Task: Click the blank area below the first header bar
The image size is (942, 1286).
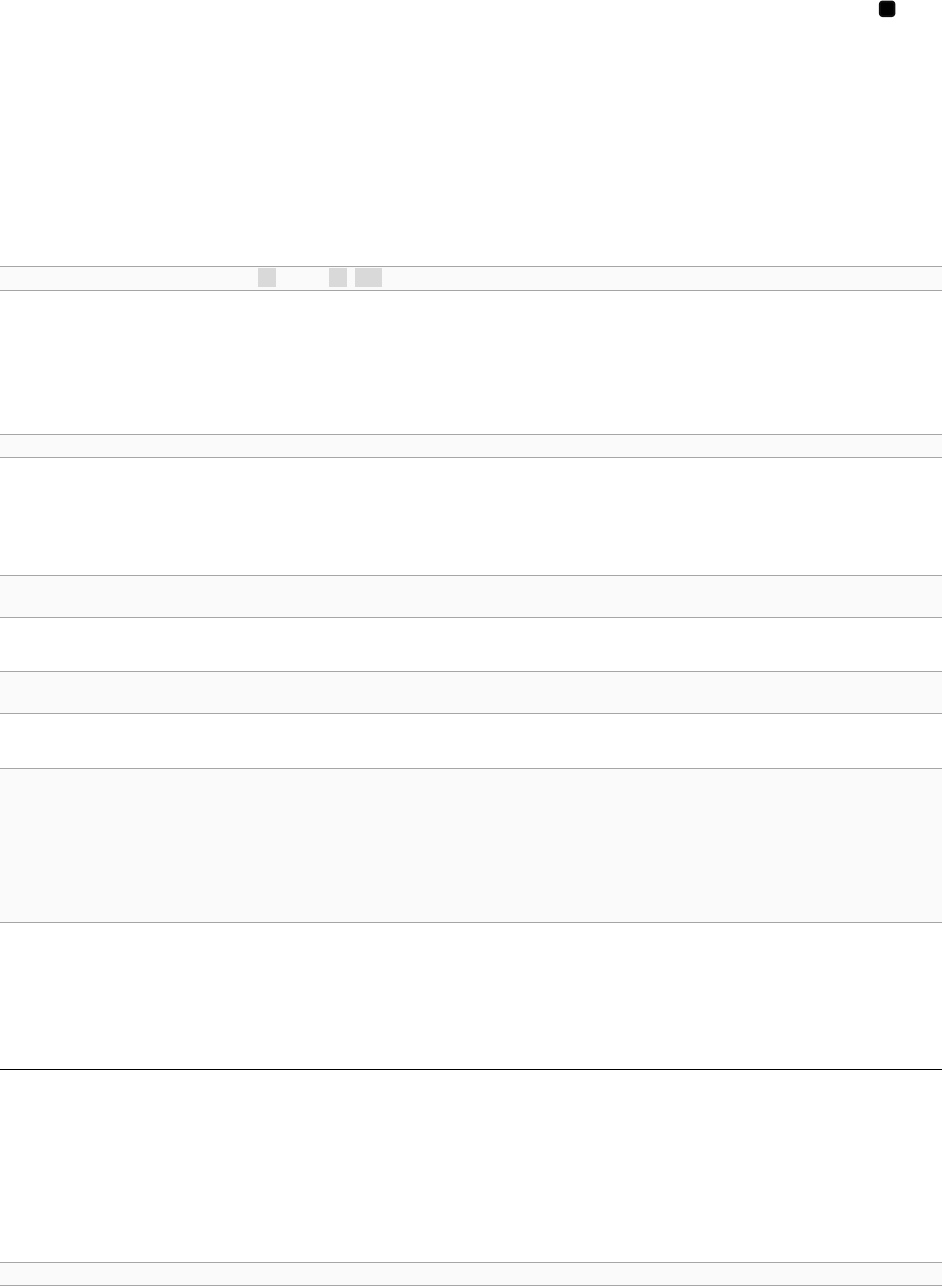Action: 471,362
